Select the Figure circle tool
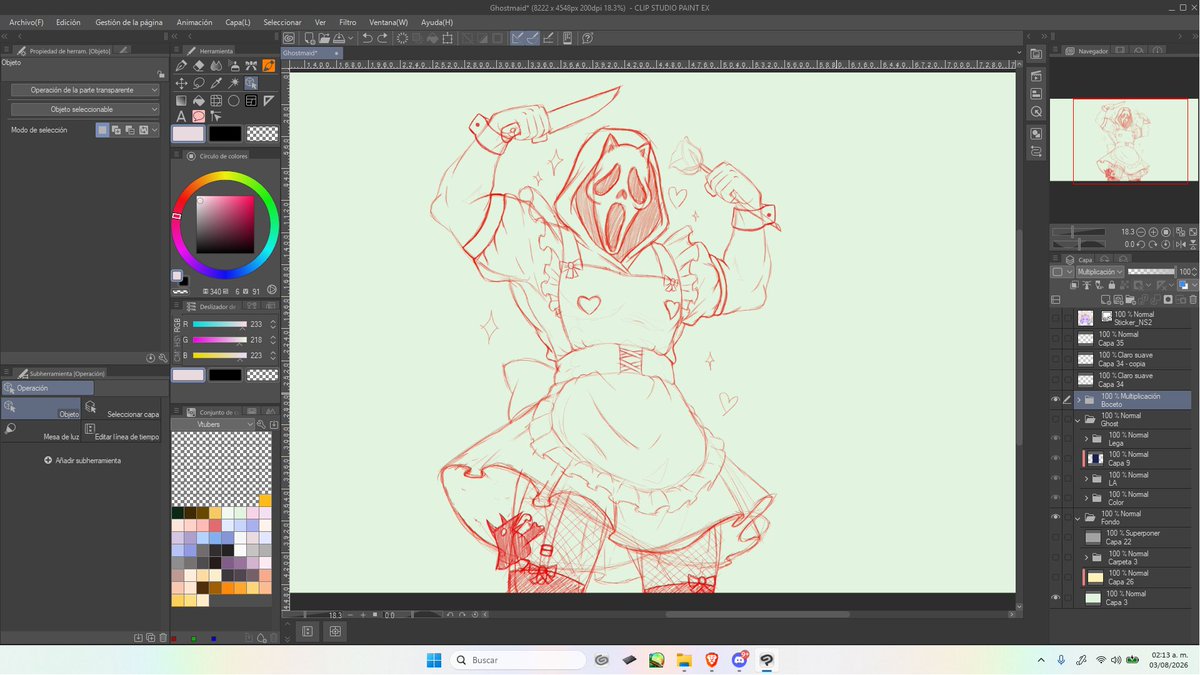This screenshot has width=1200, height=675. [233, 101]
